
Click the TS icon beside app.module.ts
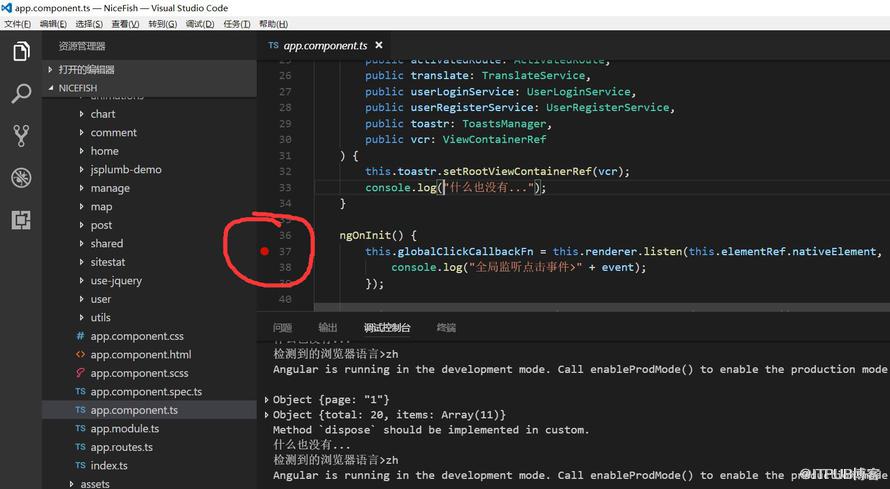click(x=81, y=428)
